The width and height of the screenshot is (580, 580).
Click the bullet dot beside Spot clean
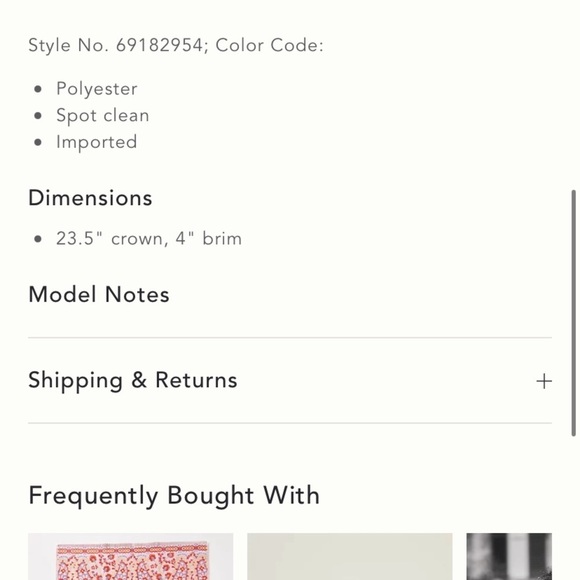pos(38,116)
